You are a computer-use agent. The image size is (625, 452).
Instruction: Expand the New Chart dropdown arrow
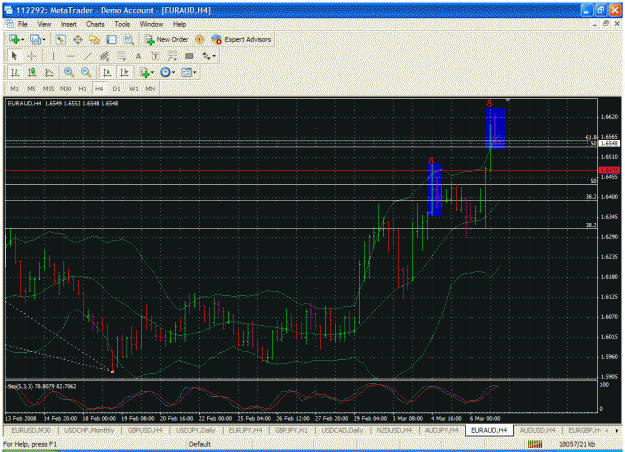click(23, 39)
